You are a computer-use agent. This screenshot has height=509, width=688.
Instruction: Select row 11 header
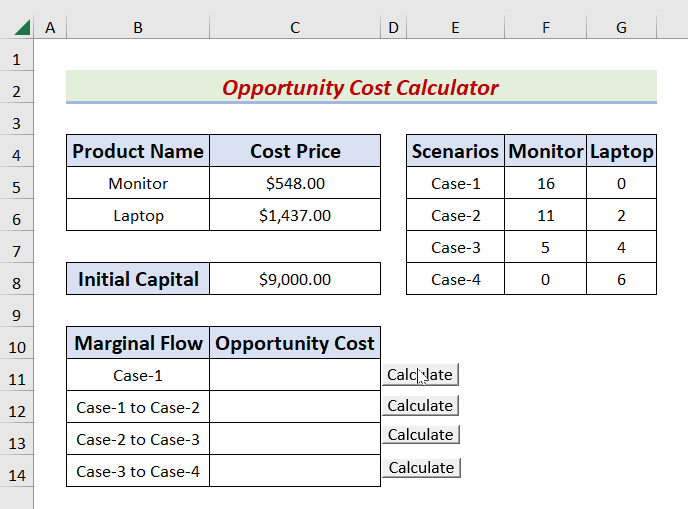(x=17, y=377)
